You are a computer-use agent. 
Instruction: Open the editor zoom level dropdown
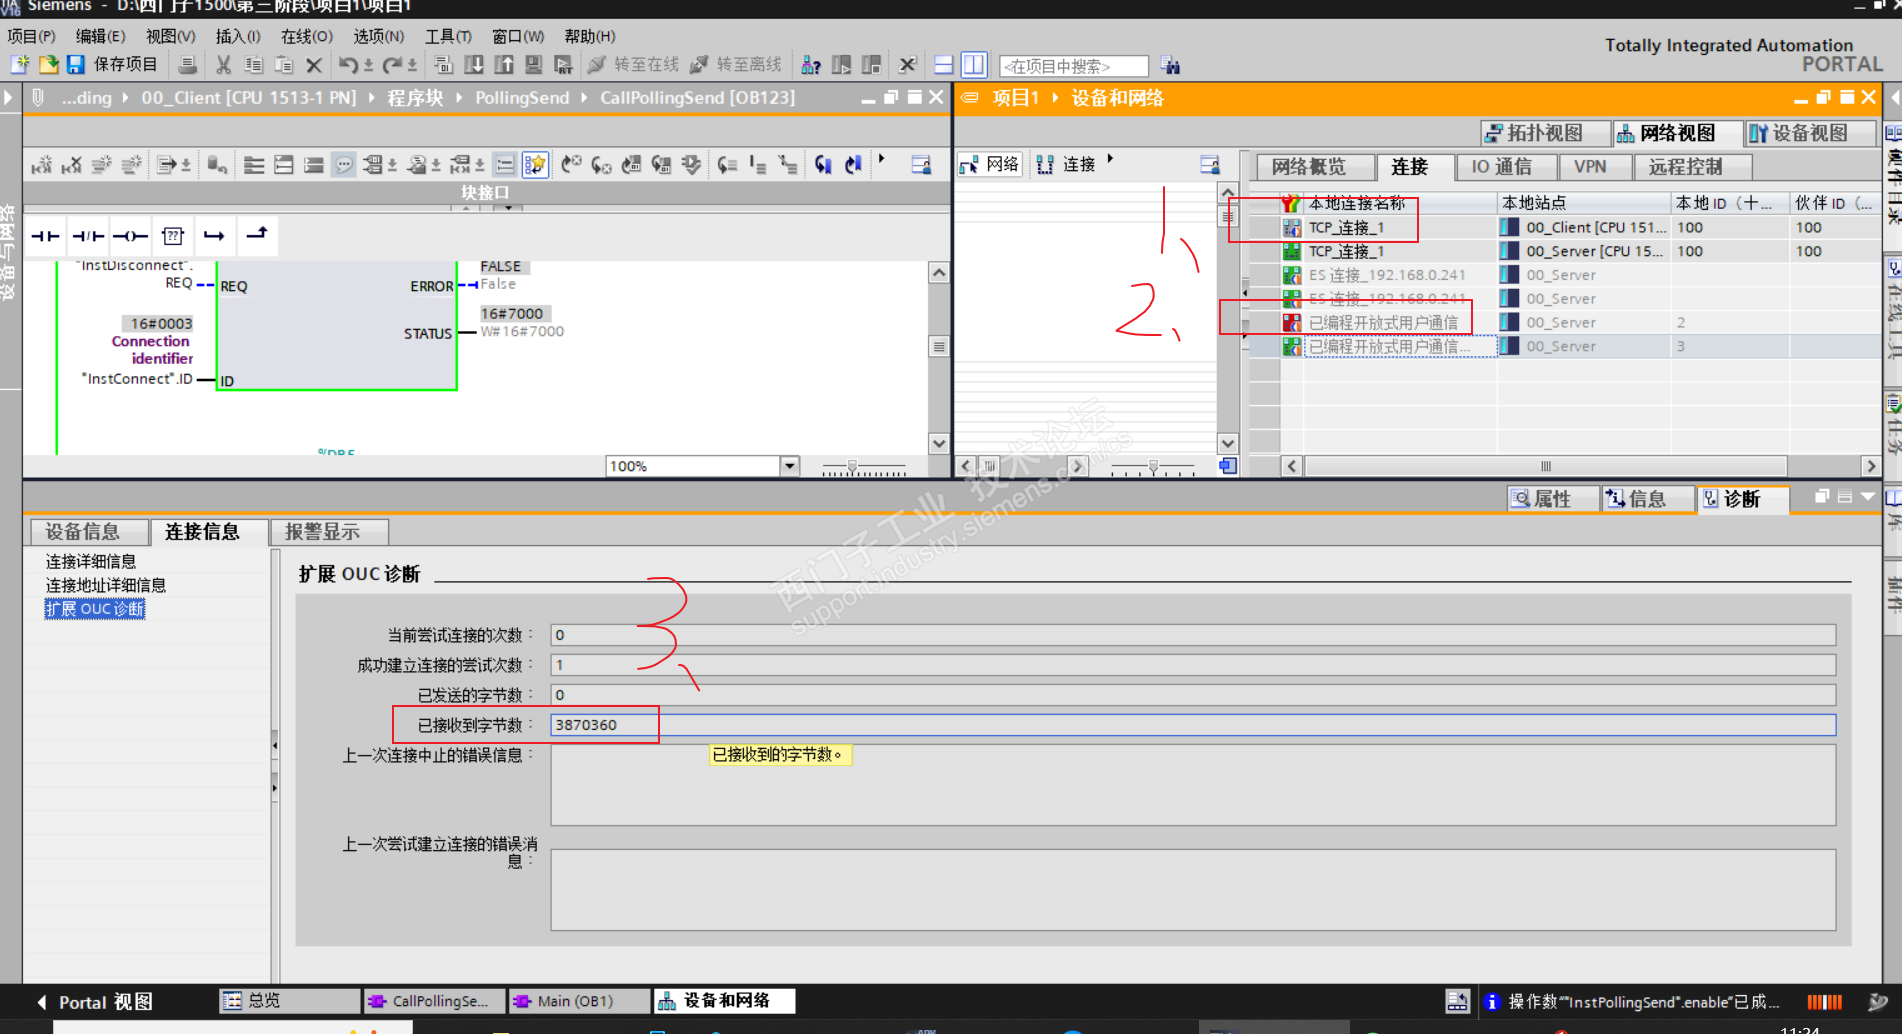pyautogui.click(x=789, y=466)
